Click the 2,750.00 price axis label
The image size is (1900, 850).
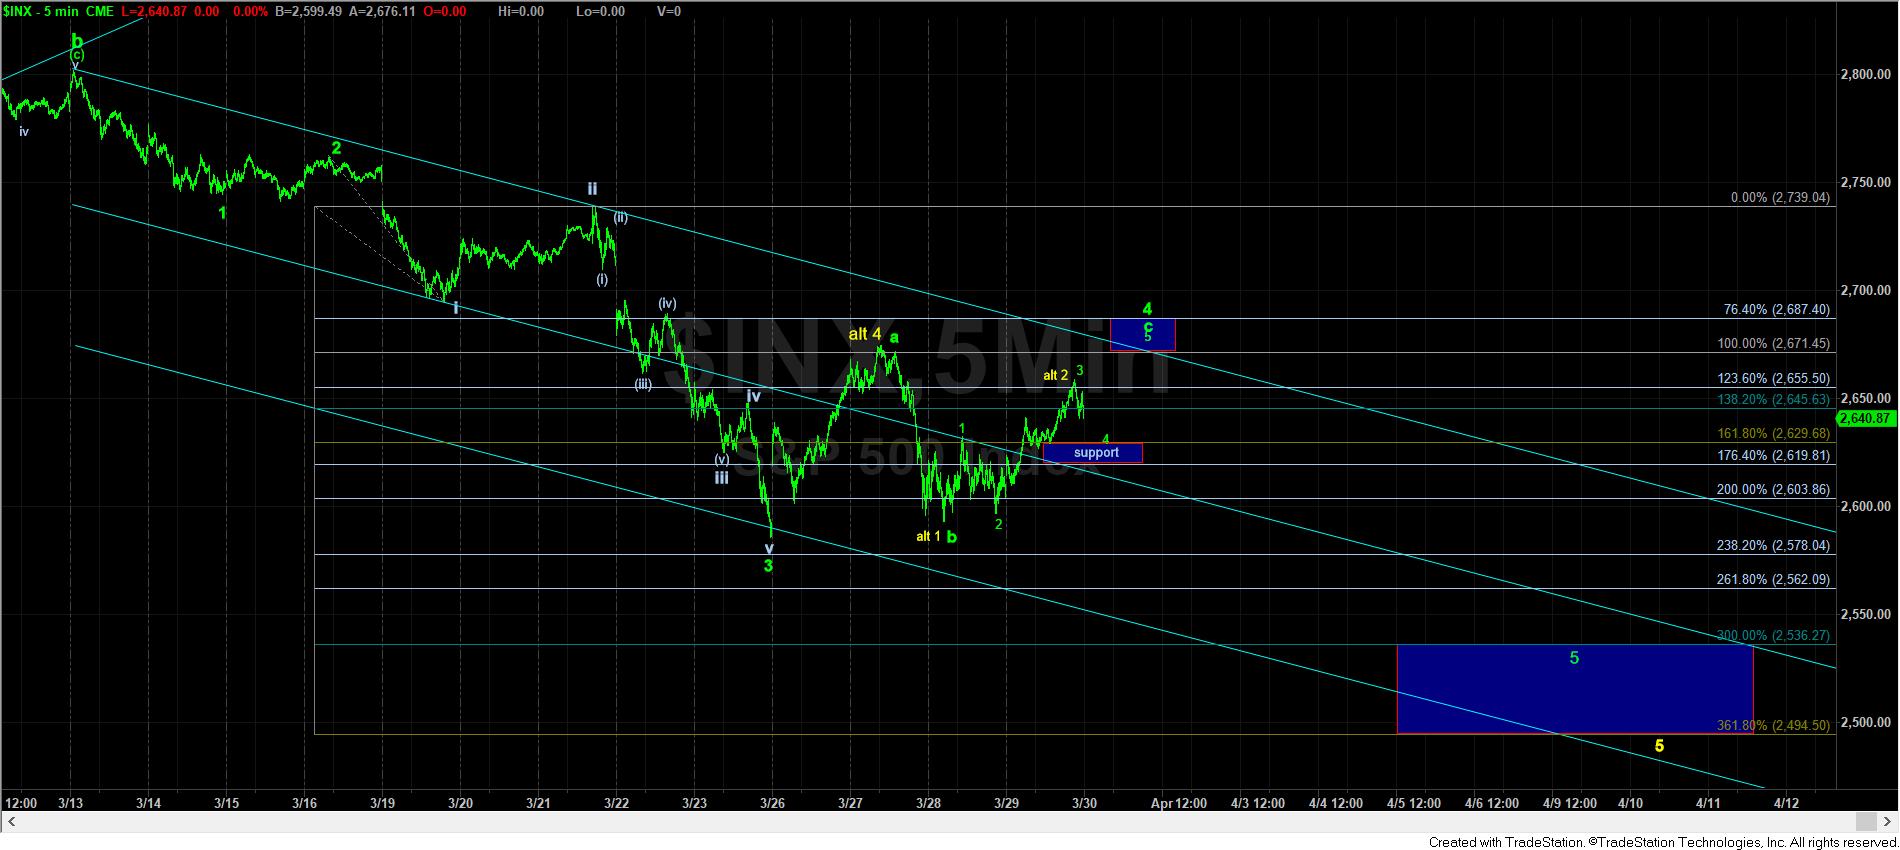click(1865, 182)
